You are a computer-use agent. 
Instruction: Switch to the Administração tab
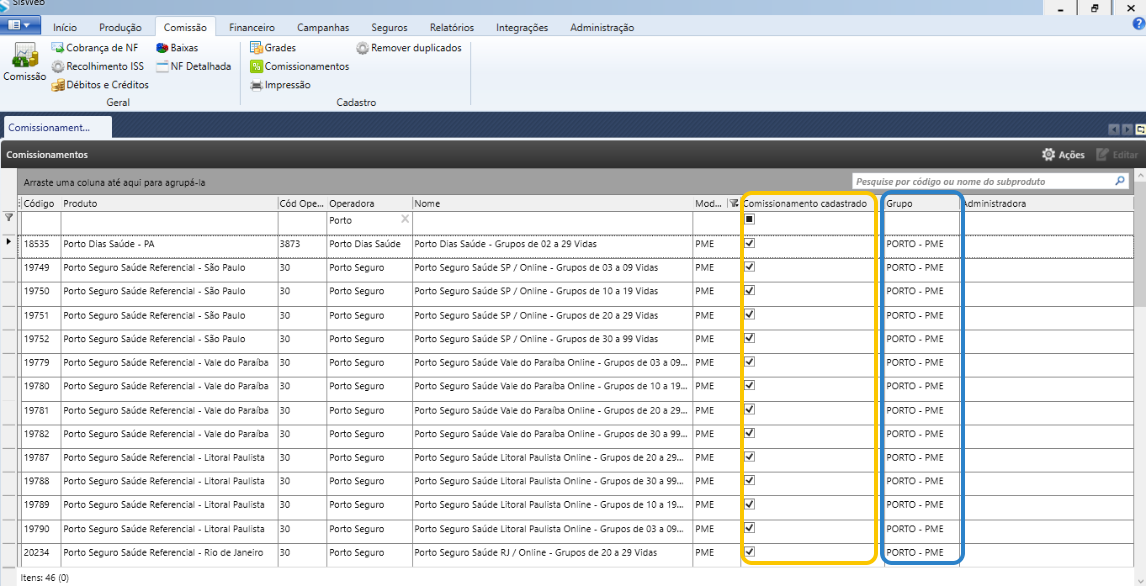602,27
